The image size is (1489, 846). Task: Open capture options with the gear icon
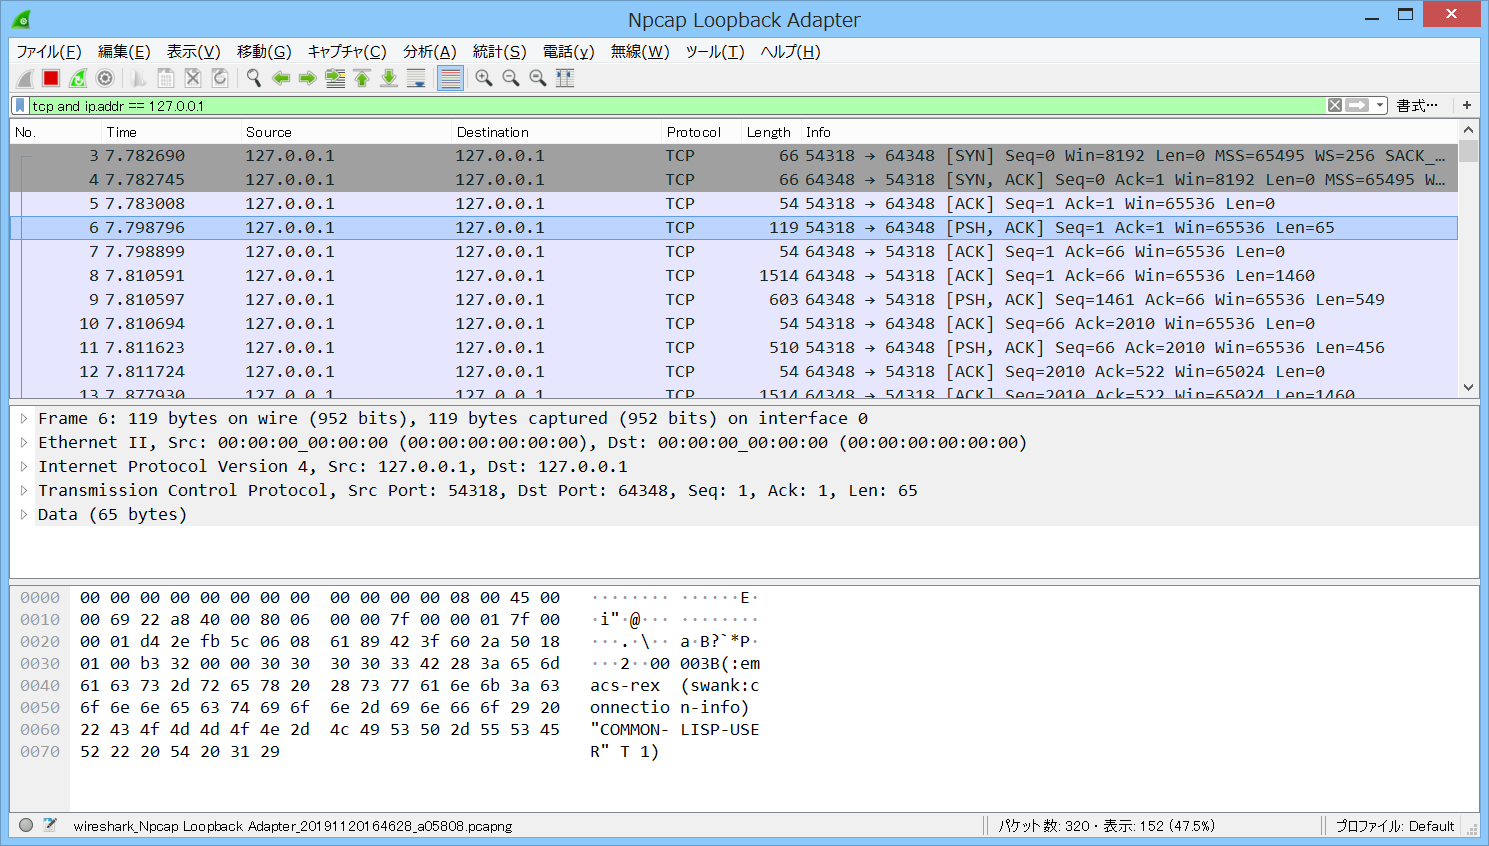tap(105, 78)
